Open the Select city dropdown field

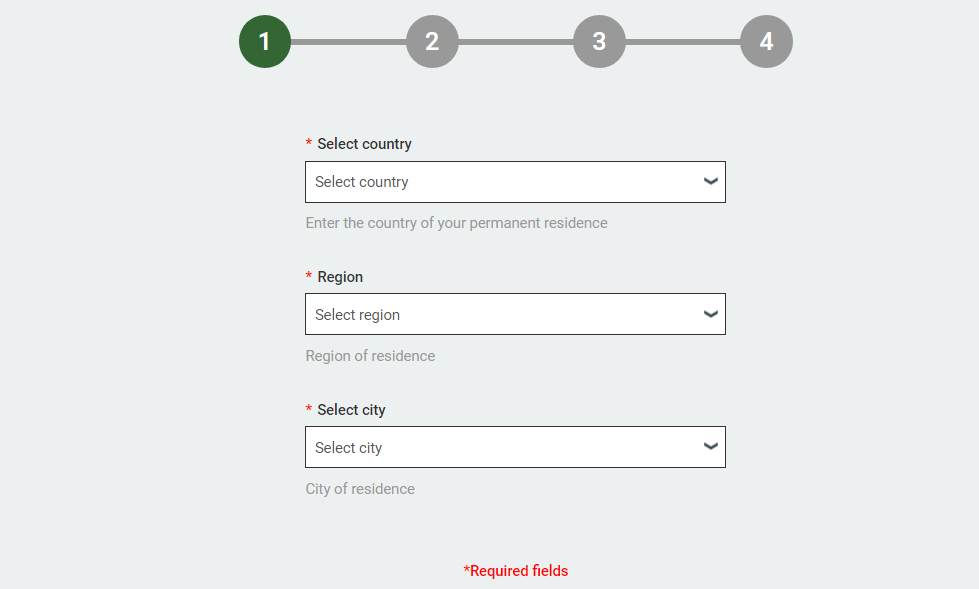(x=500, y=448)
